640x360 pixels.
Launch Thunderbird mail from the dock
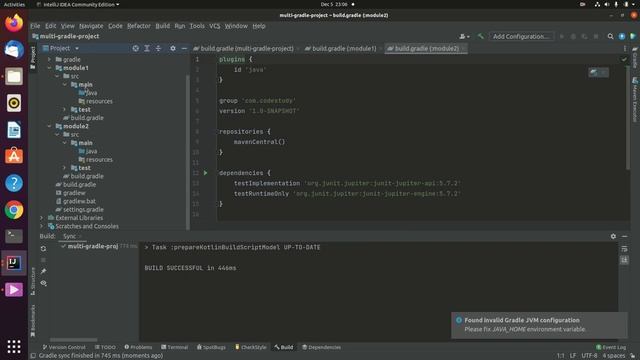click(14, 49)
